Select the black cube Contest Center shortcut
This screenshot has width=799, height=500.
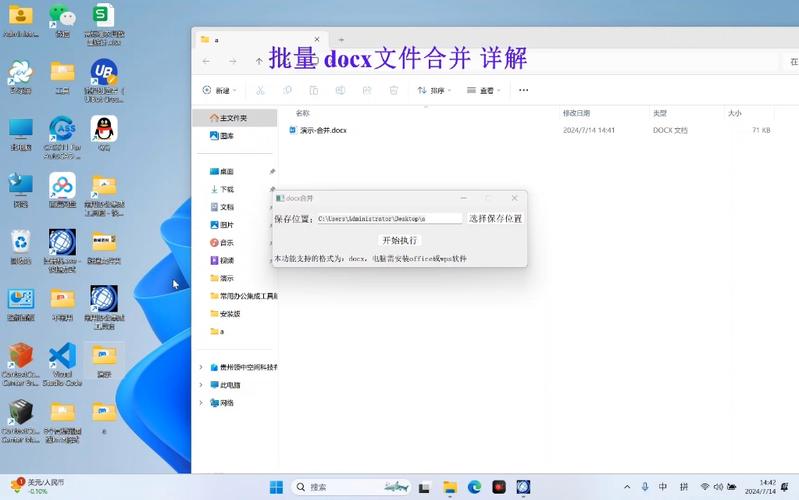coord(21,420)
